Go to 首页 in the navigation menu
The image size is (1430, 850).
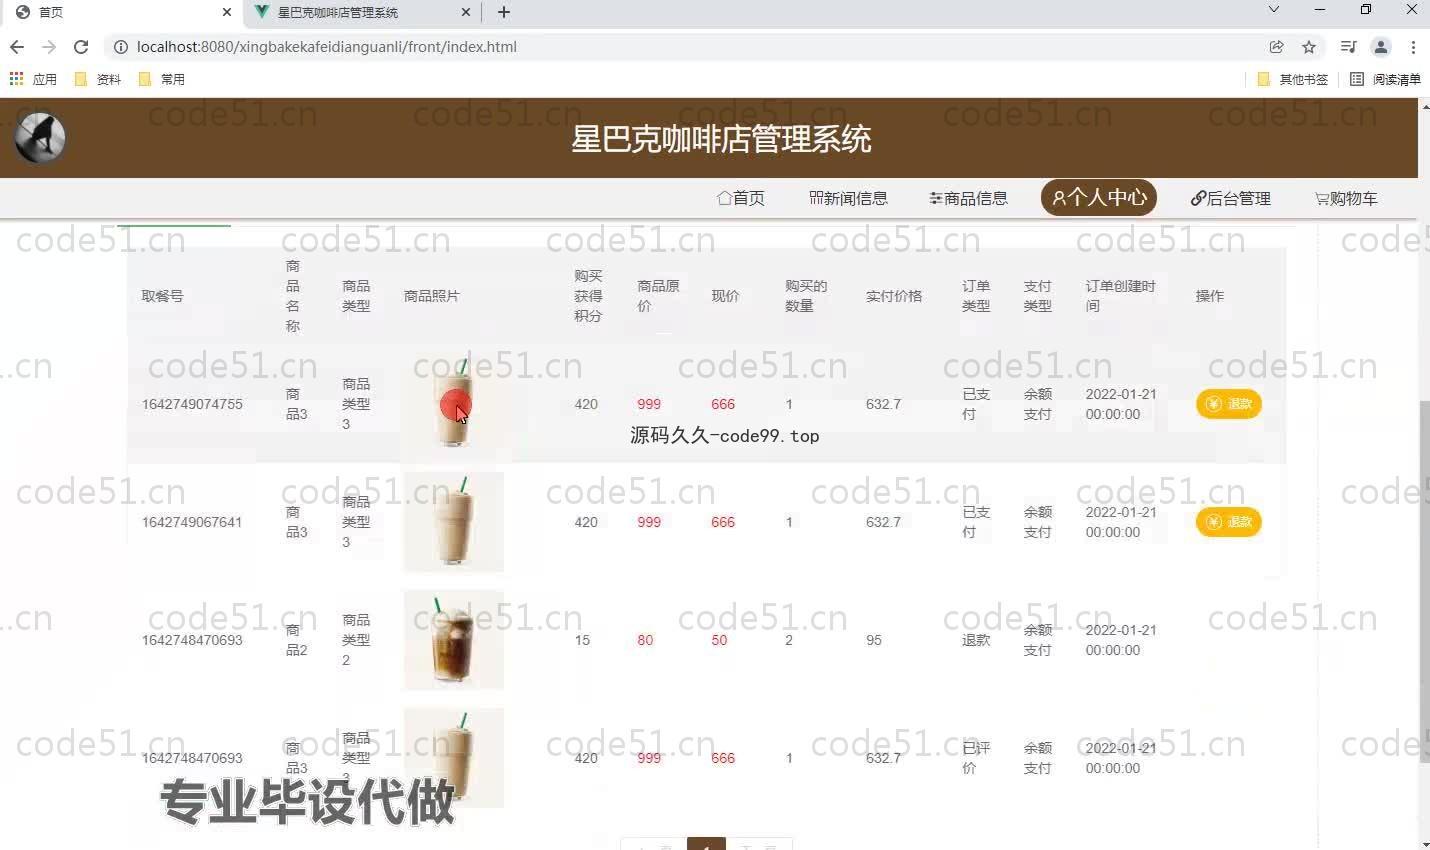pyautogui.click(x=741, y=198)
